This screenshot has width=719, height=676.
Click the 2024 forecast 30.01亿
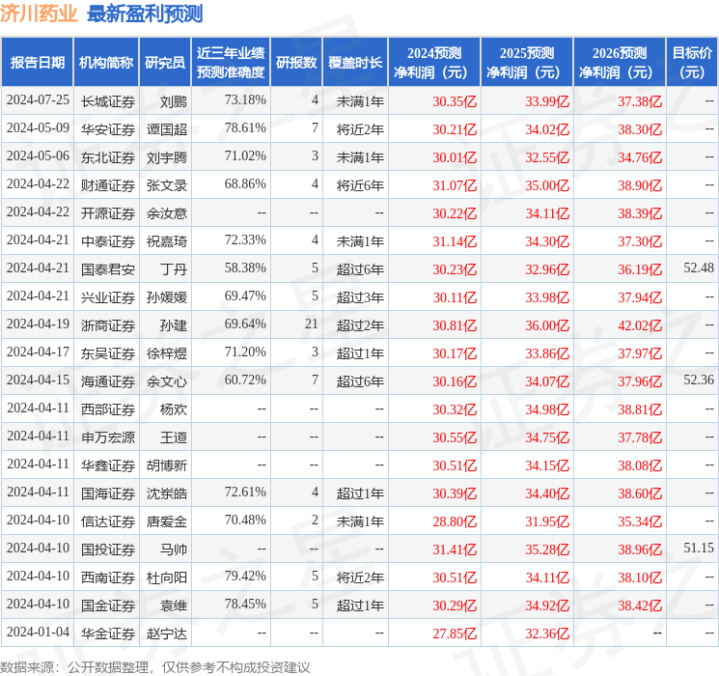(454, 157)
